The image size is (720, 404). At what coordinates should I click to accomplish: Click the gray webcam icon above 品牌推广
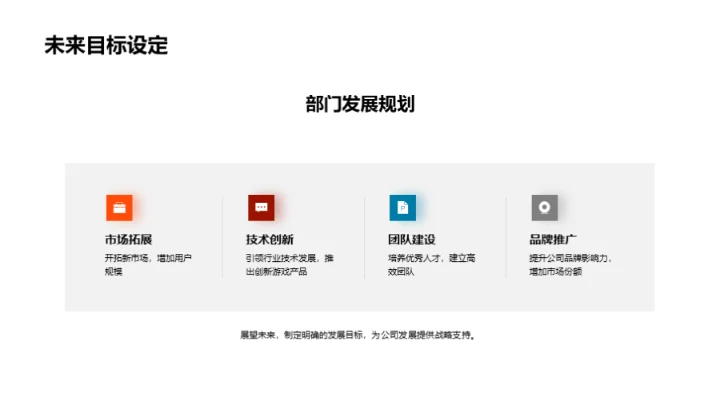(545, 208)
